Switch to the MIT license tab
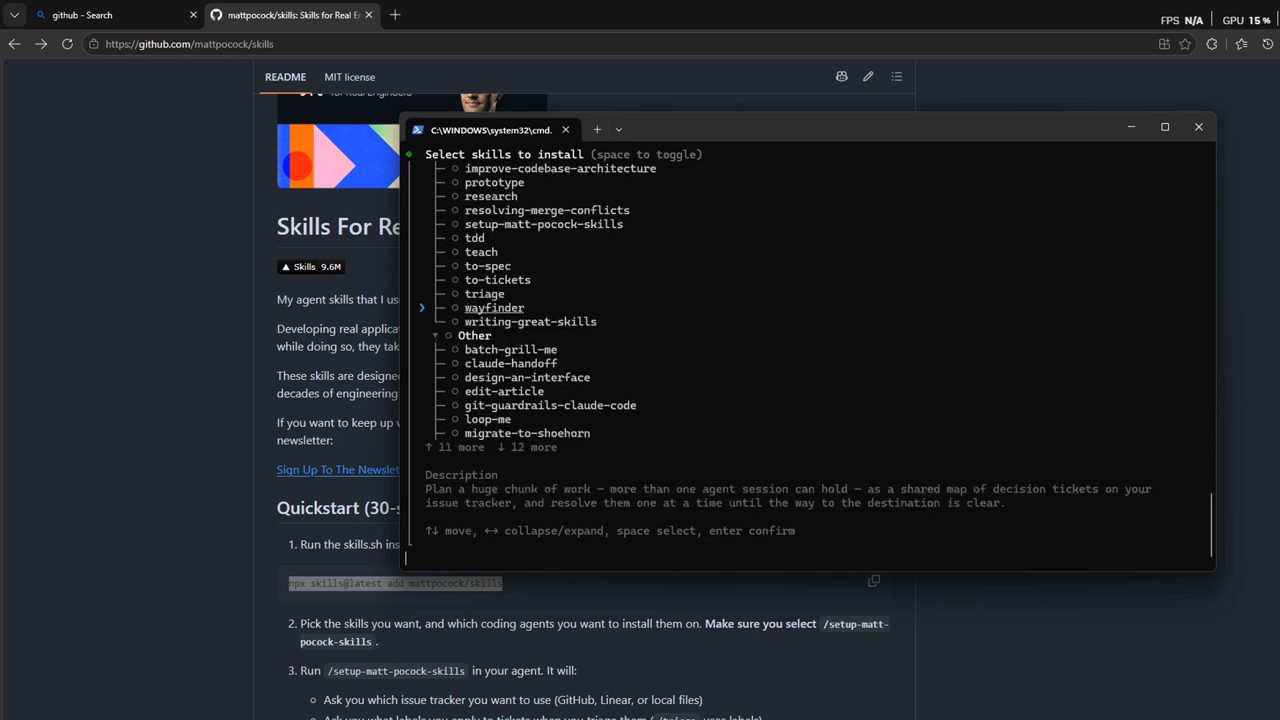The width and height of the screenshot is (1280, 720). click(349, 77)
